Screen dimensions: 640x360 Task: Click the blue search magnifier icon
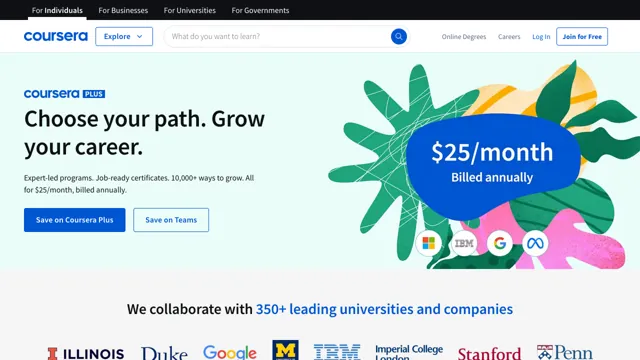coord(399,36)
